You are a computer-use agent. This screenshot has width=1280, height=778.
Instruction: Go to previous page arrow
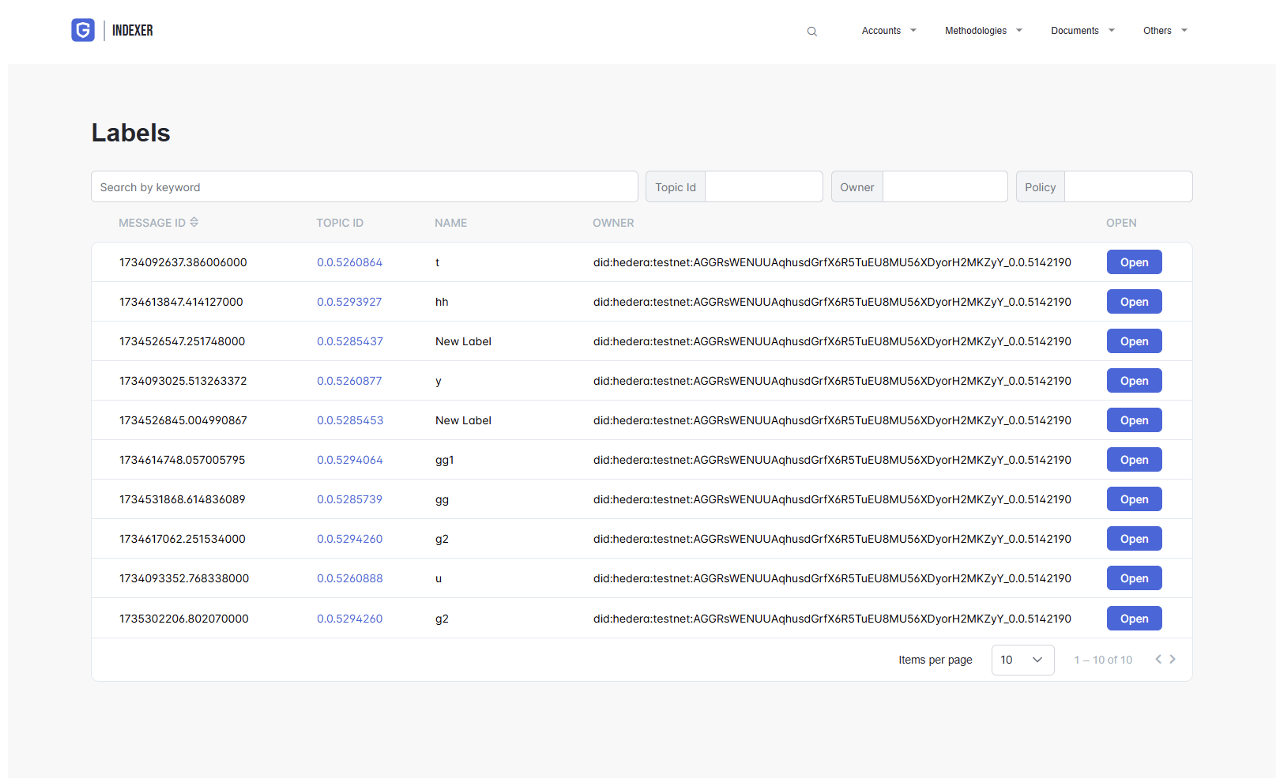point(1158,659)
